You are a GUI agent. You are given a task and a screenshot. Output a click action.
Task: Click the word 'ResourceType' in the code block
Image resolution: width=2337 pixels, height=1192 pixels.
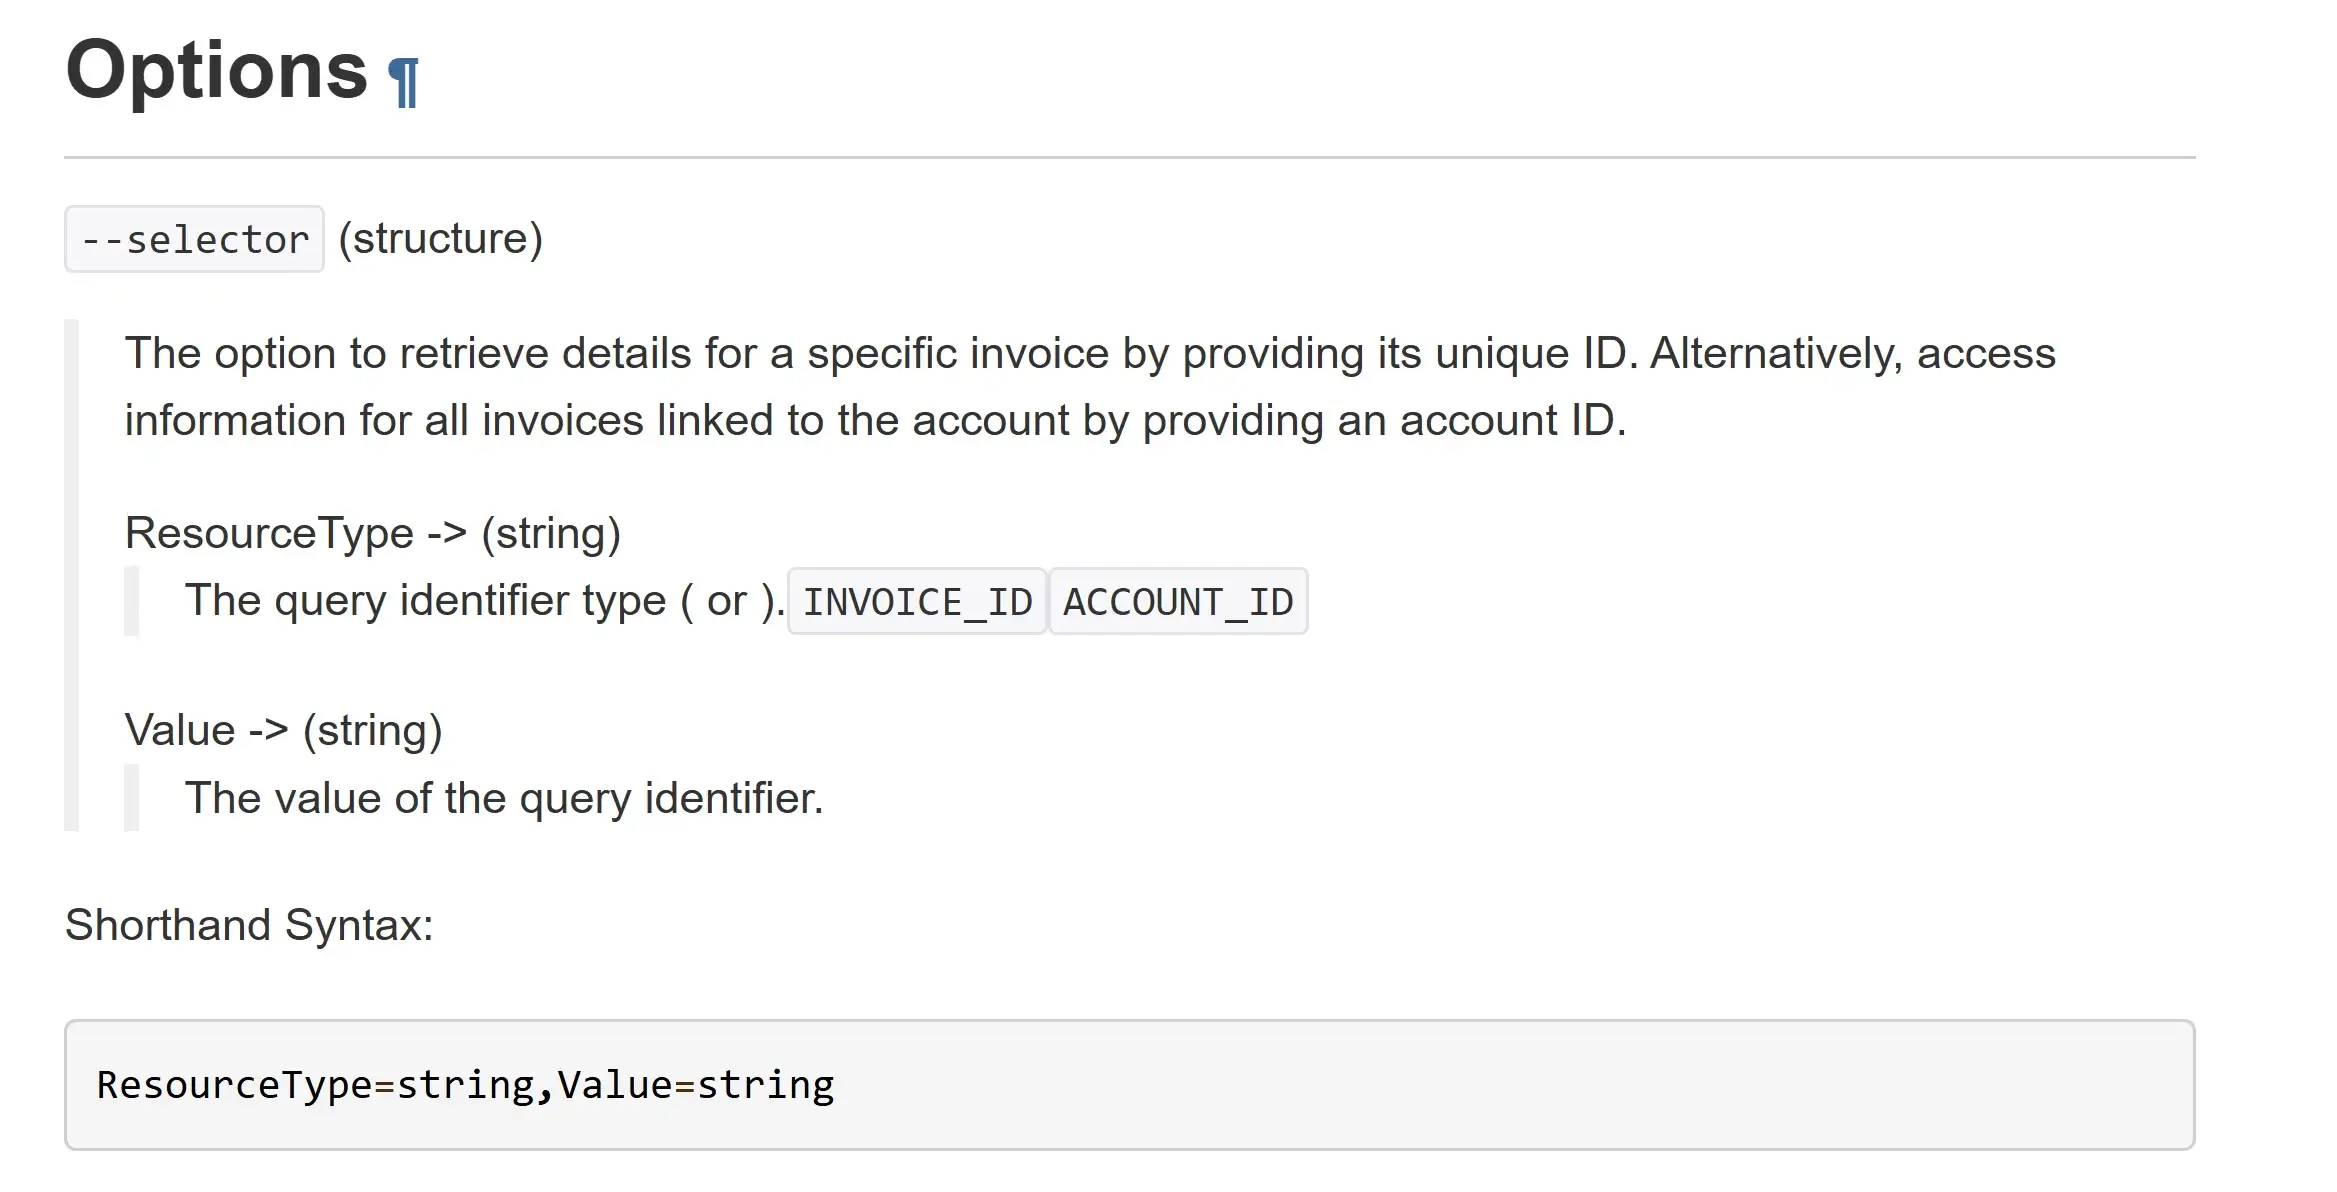pyautogui.click(x=235, y=1085)
